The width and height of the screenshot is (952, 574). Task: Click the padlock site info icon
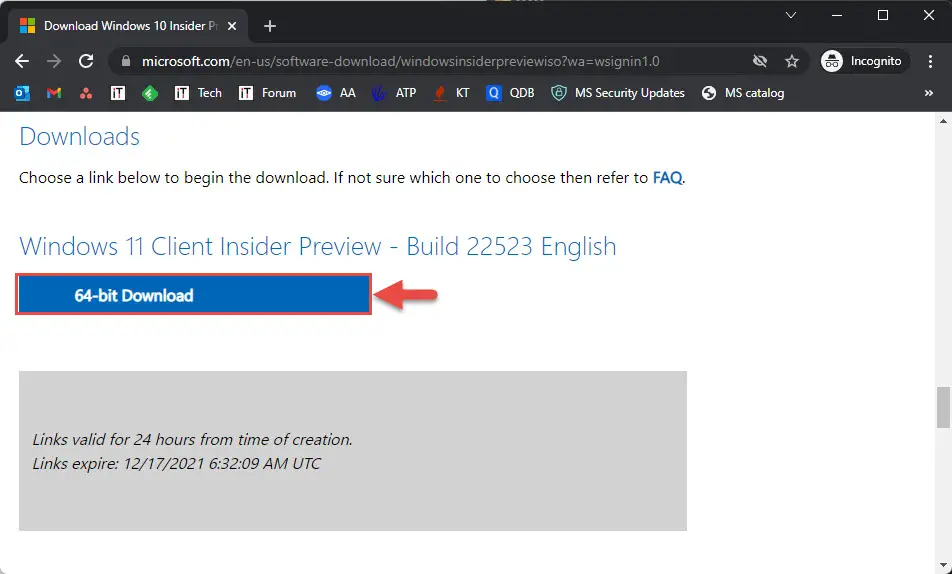(x=126, y=61)
